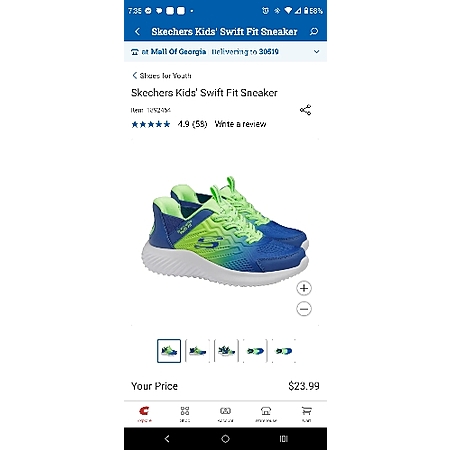
Task: Tap the back arrow in the blue header
Action: point(137,32)
